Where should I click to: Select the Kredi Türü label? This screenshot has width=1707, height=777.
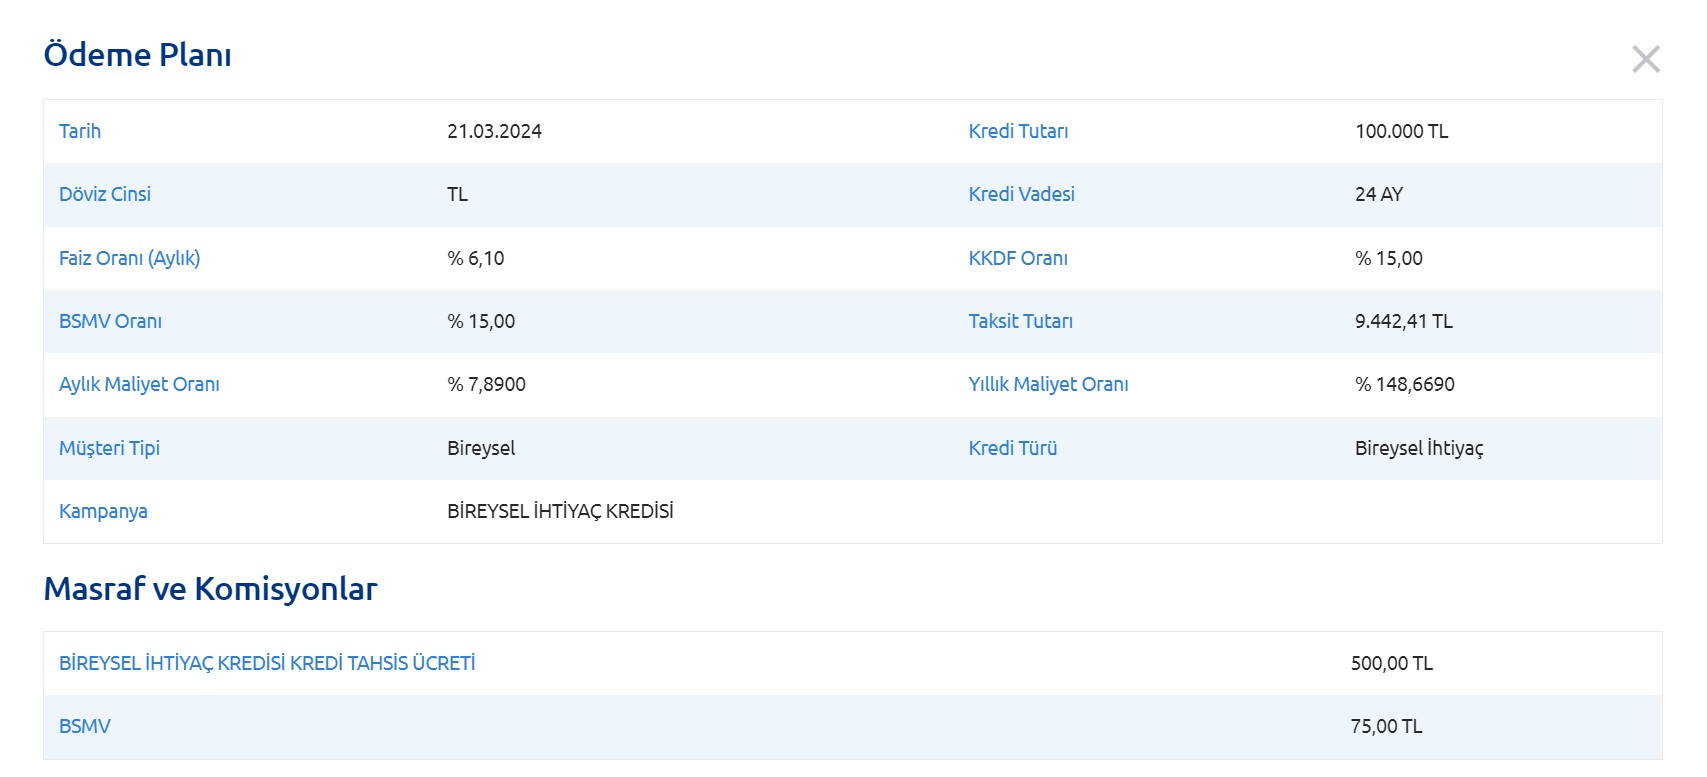[x=1012, y=448]
